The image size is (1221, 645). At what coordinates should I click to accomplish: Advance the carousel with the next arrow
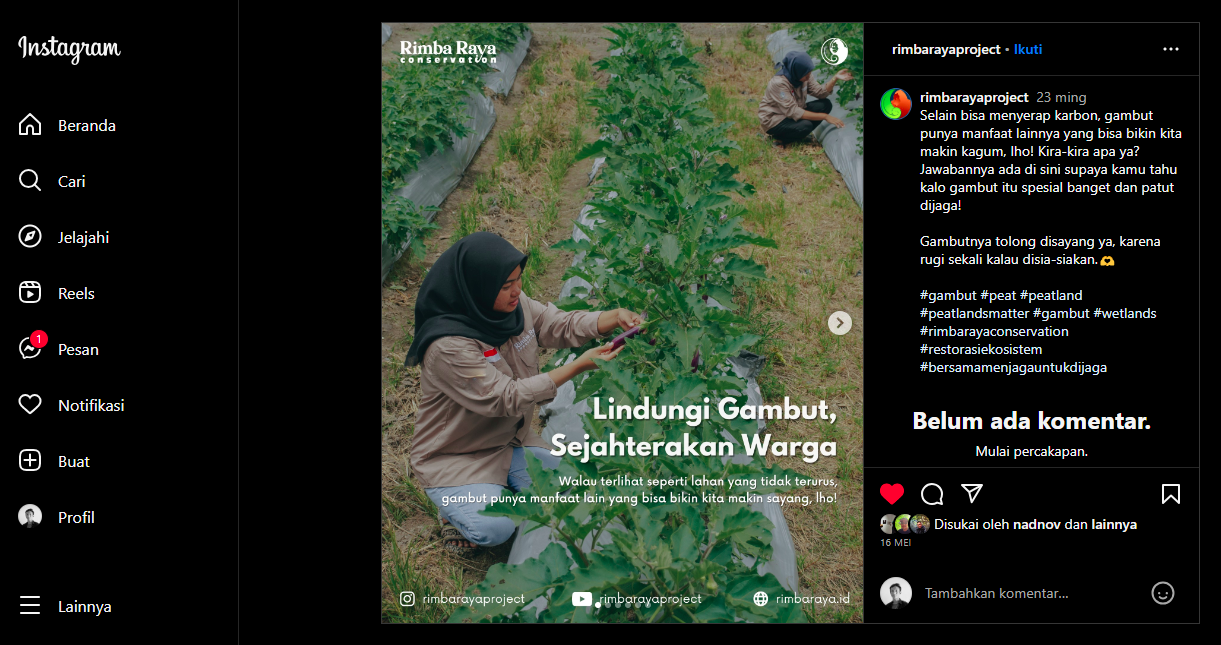(840, 322)
